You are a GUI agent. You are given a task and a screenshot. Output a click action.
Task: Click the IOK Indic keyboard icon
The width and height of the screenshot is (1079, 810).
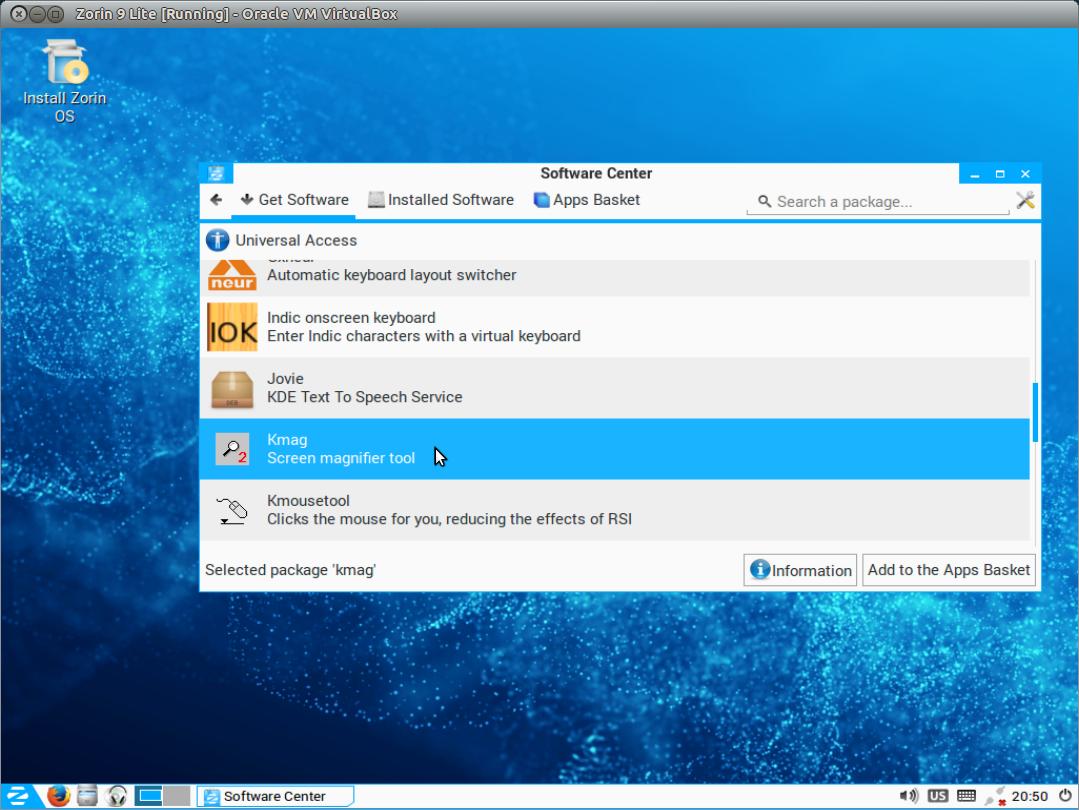pos(232,327)
